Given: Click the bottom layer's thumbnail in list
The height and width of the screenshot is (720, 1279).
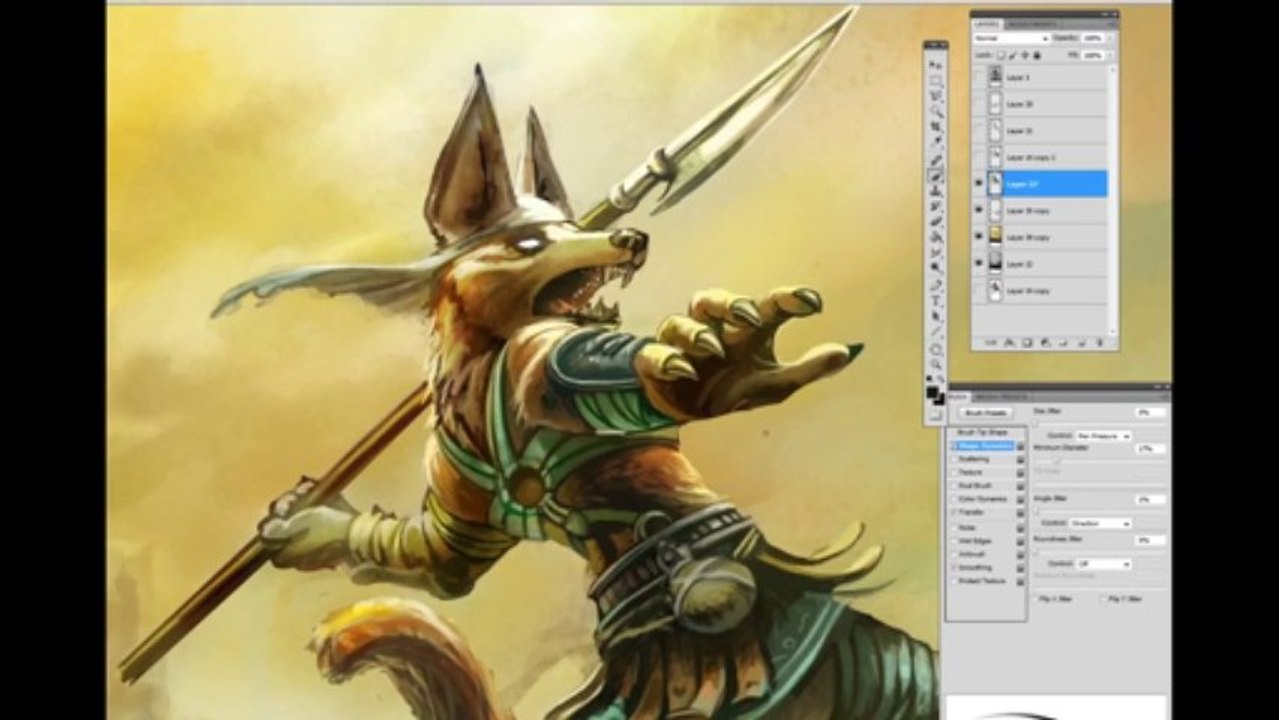Looking at the screenshot, I should coord(996,291).
